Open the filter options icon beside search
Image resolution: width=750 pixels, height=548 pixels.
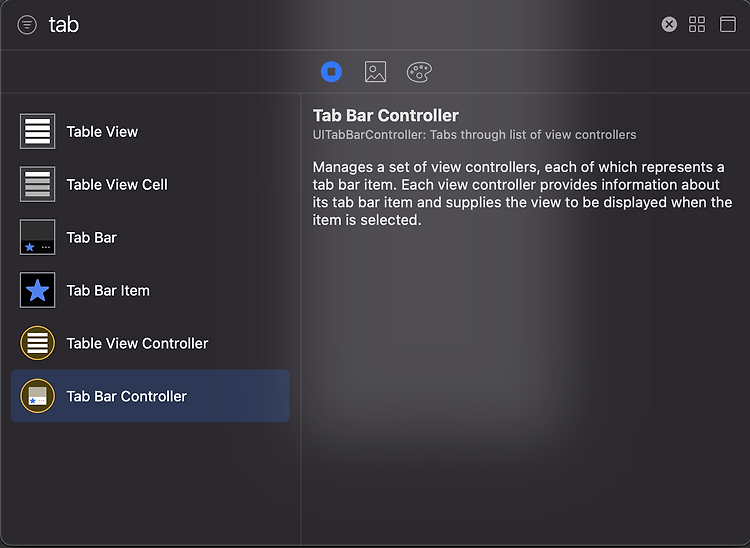click(x=27, y=25)
